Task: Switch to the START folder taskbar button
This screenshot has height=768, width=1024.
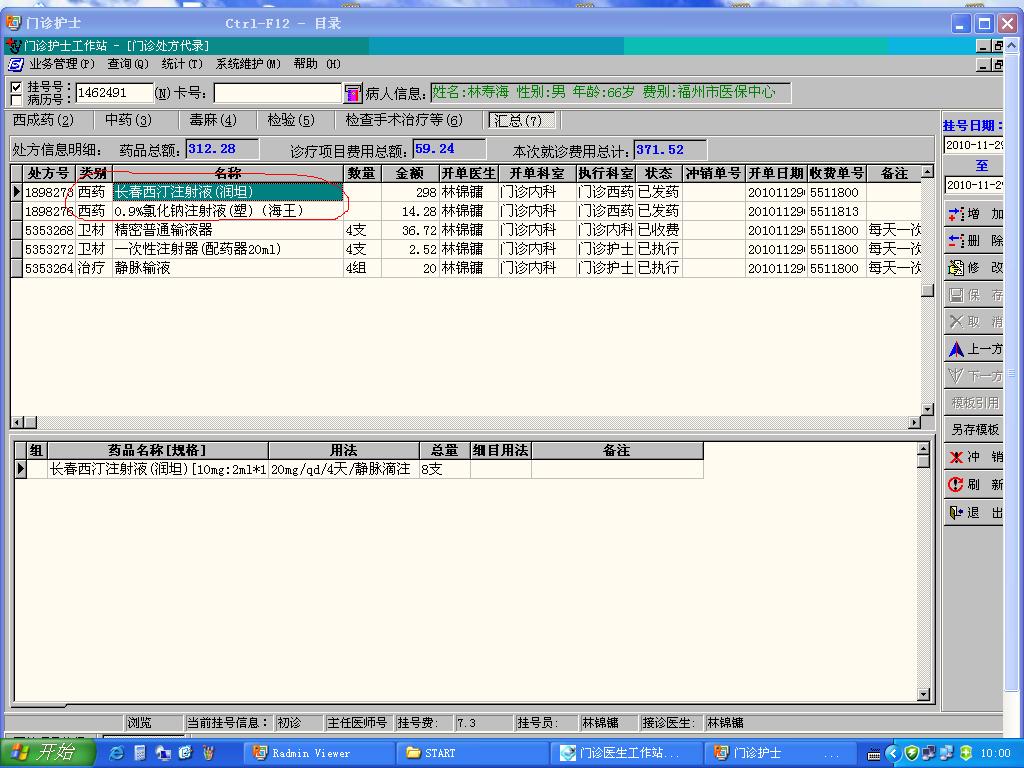Action: (x=473, y=753)
